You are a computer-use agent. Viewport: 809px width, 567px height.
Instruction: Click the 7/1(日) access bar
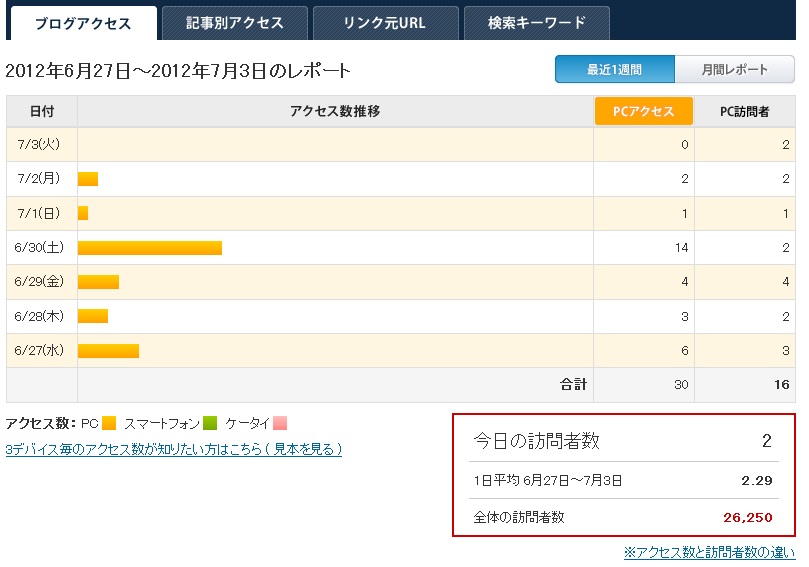[83, 213]
